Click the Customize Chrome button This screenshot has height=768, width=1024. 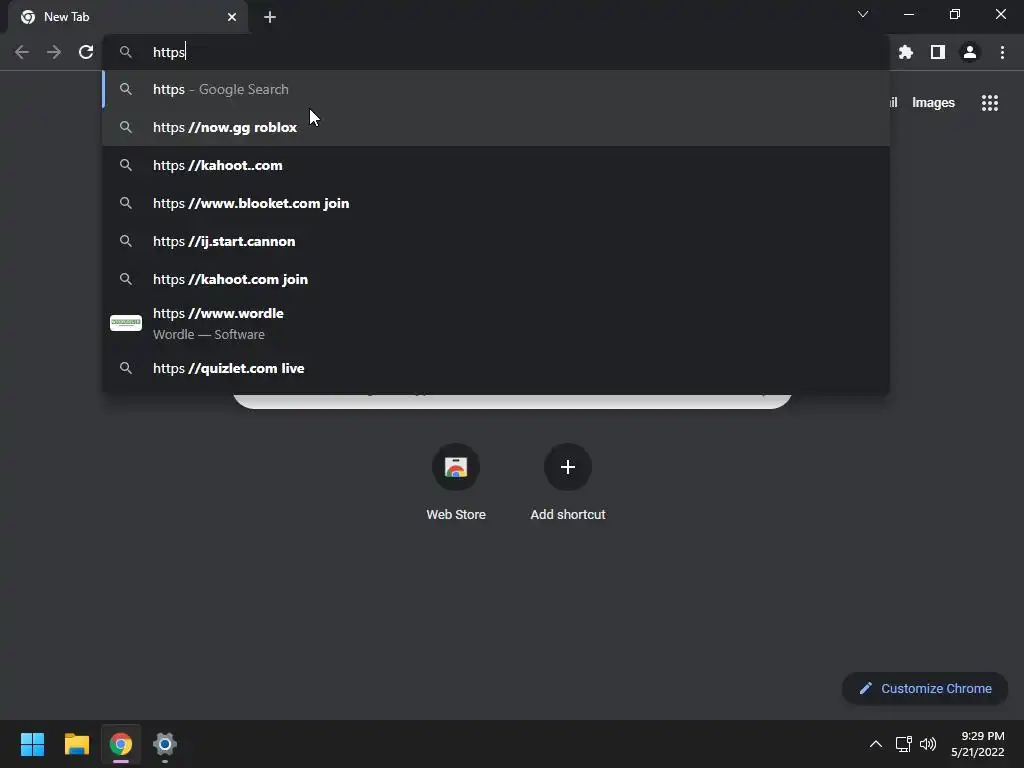point(925,688)
